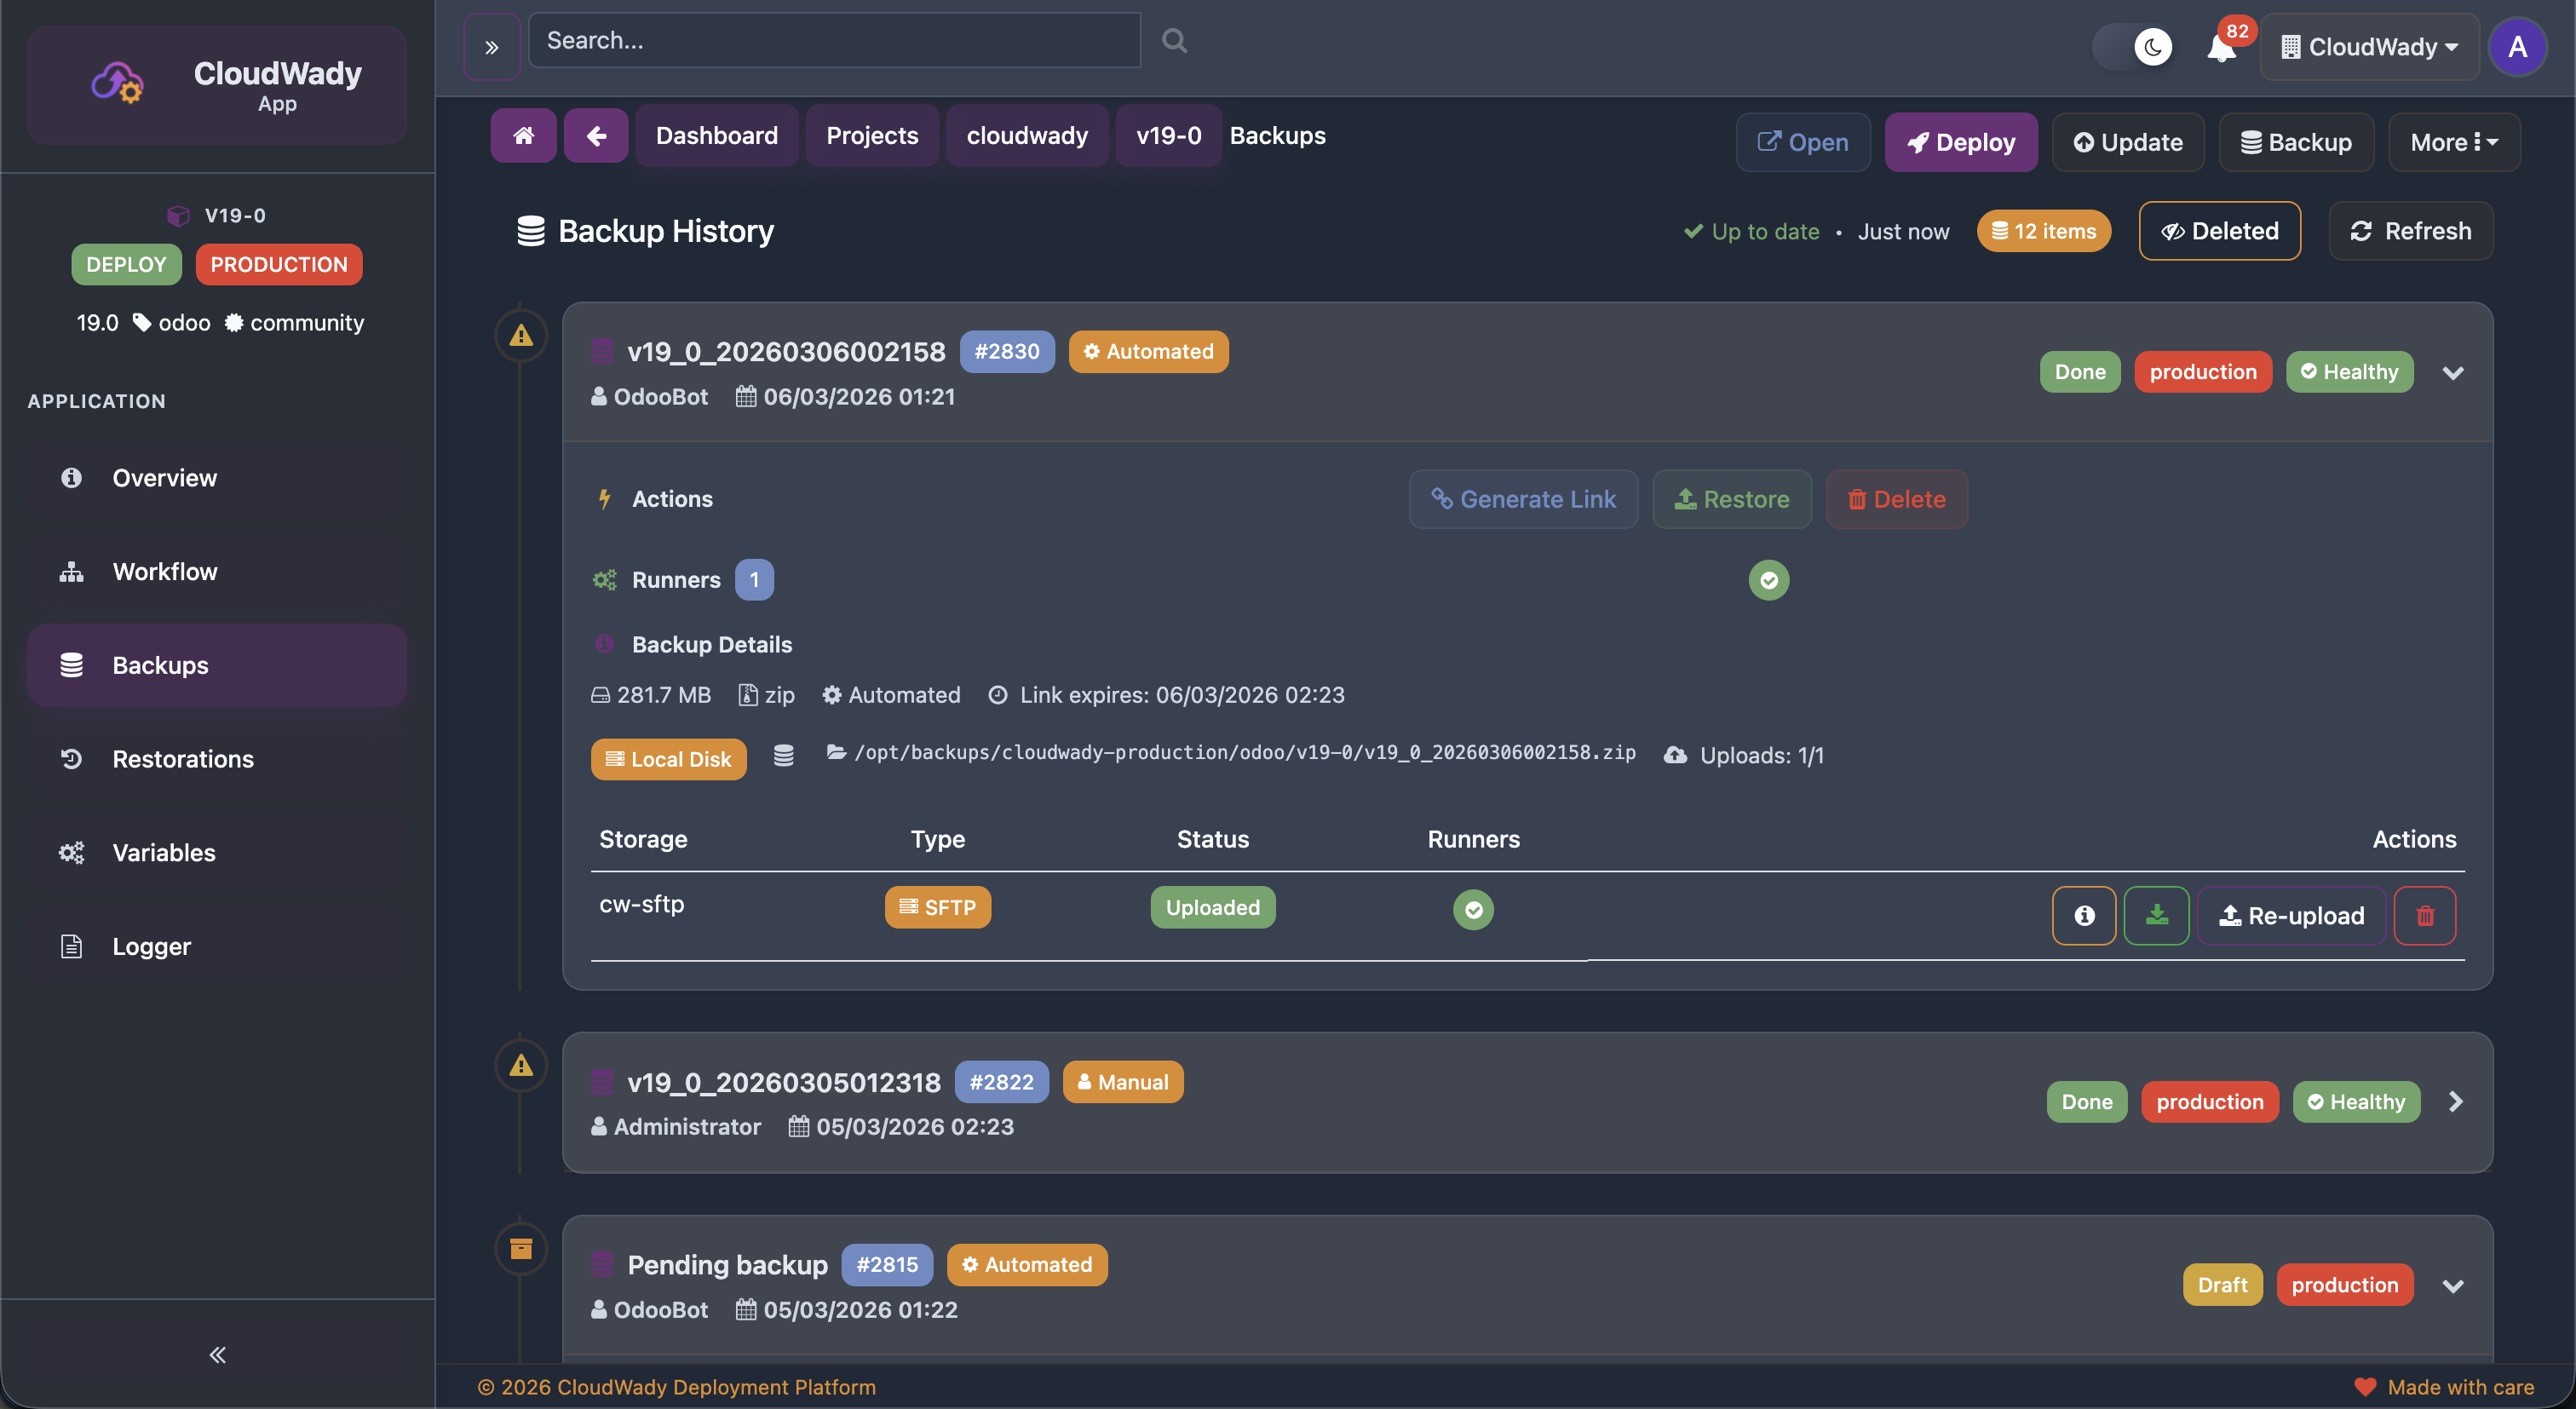Click the green runner status circle
The height and width of the screenshot is (1409, 2576).
[1768, 580]
